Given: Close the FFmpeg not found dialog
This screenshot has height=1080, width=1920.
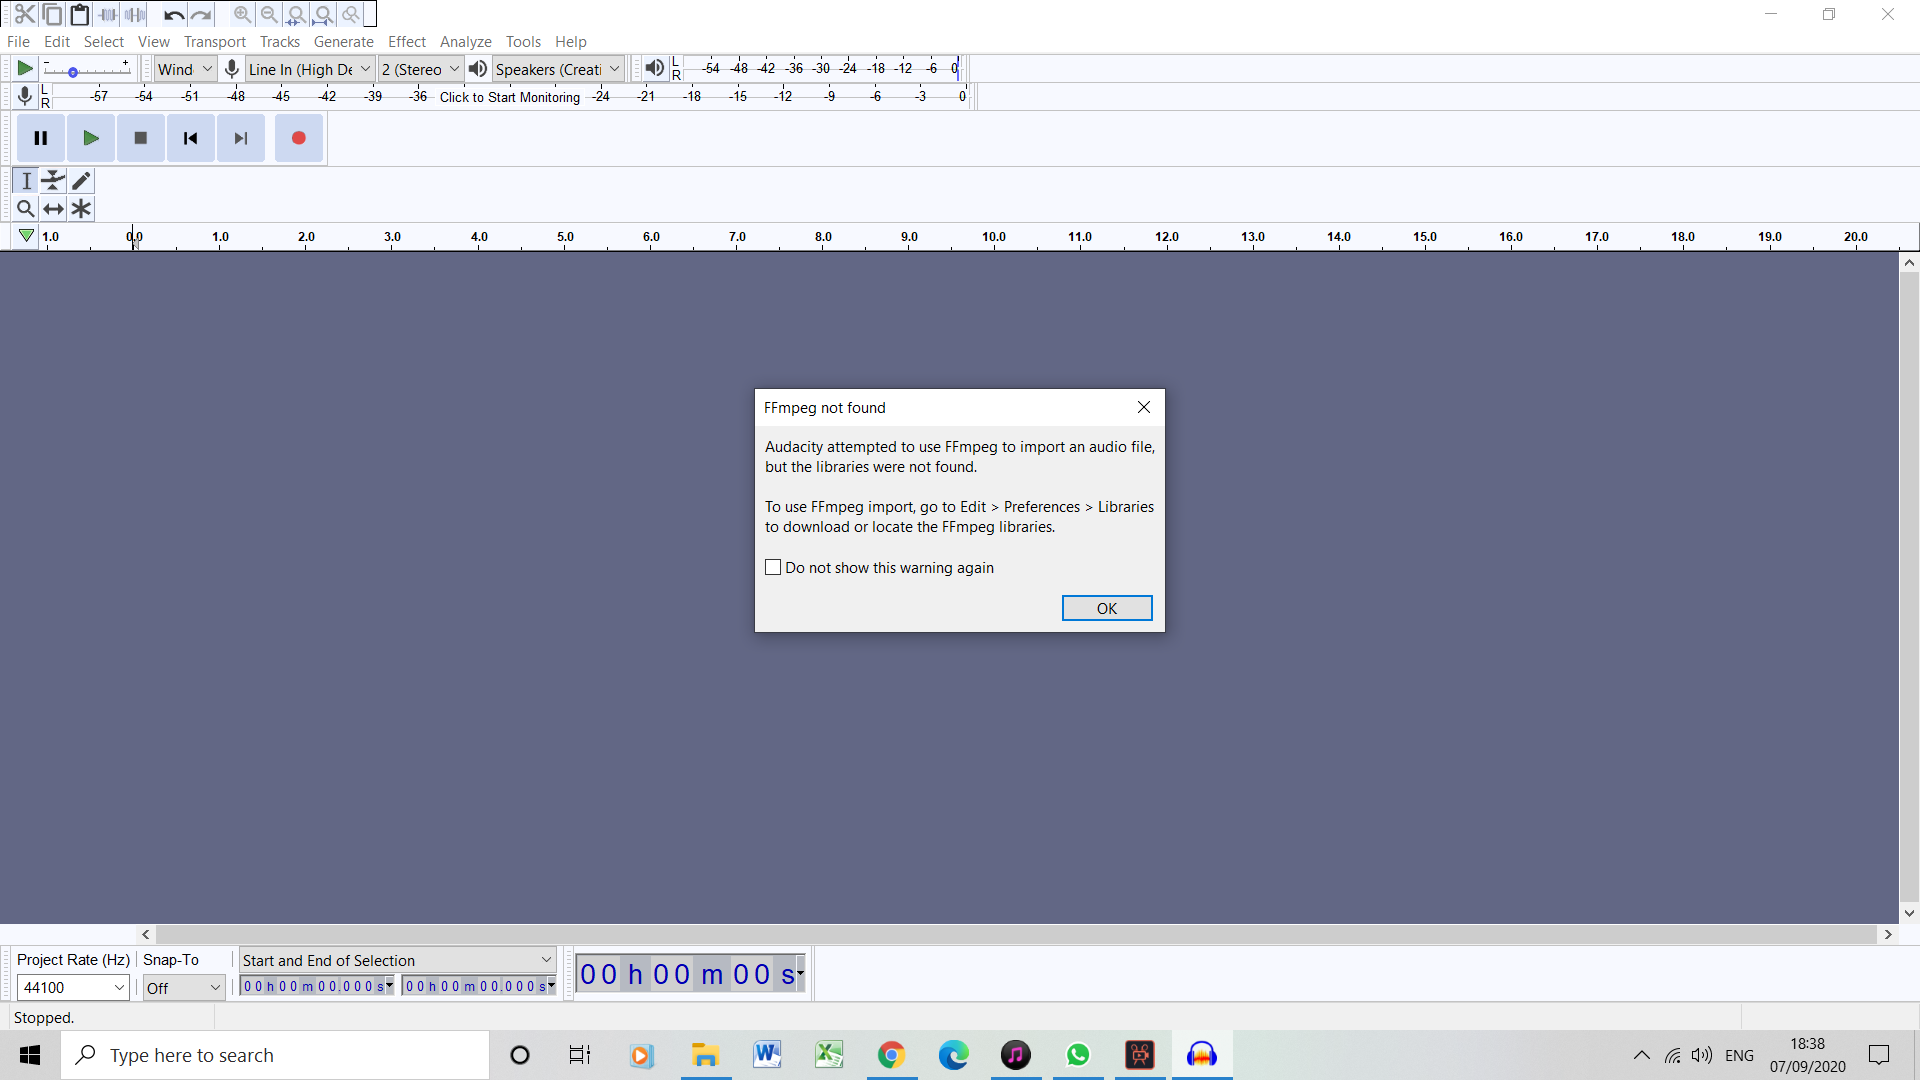Looking at the screenshot, I should tap(1144, 407).
